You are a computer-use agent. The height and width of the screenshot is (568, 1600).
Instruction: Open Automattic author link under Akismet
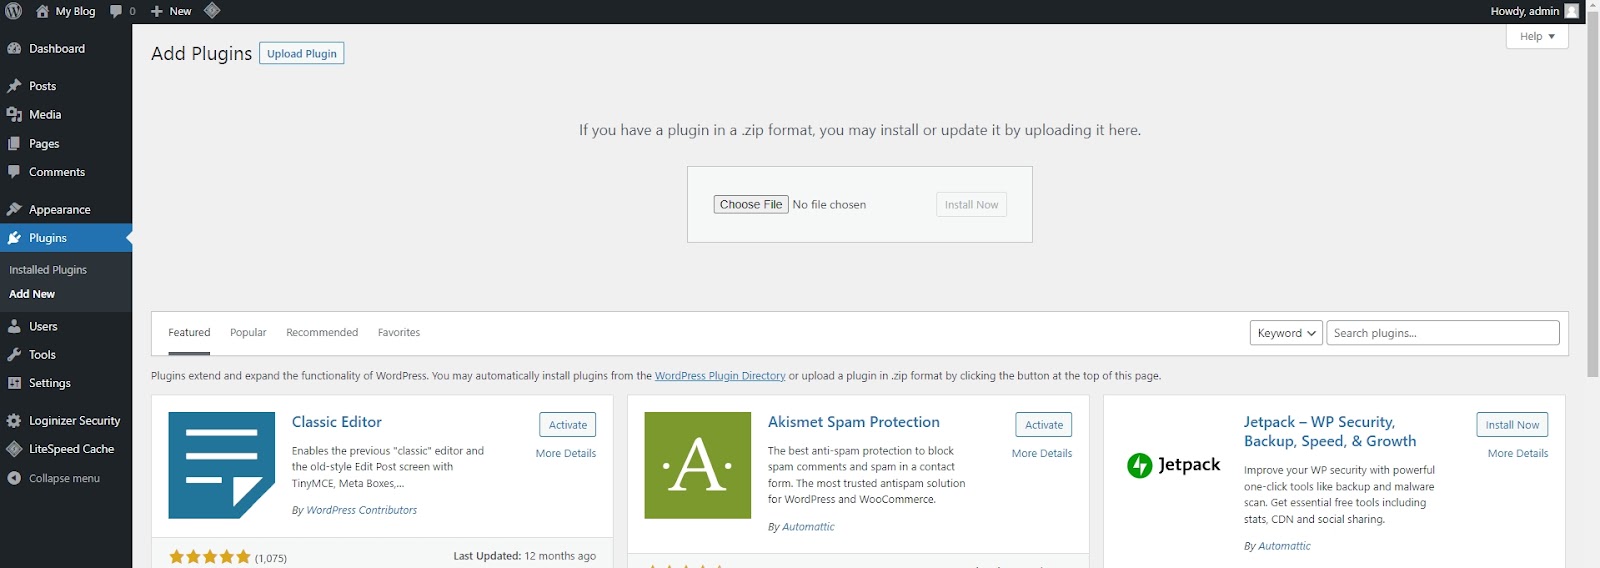tap(808, 527)
